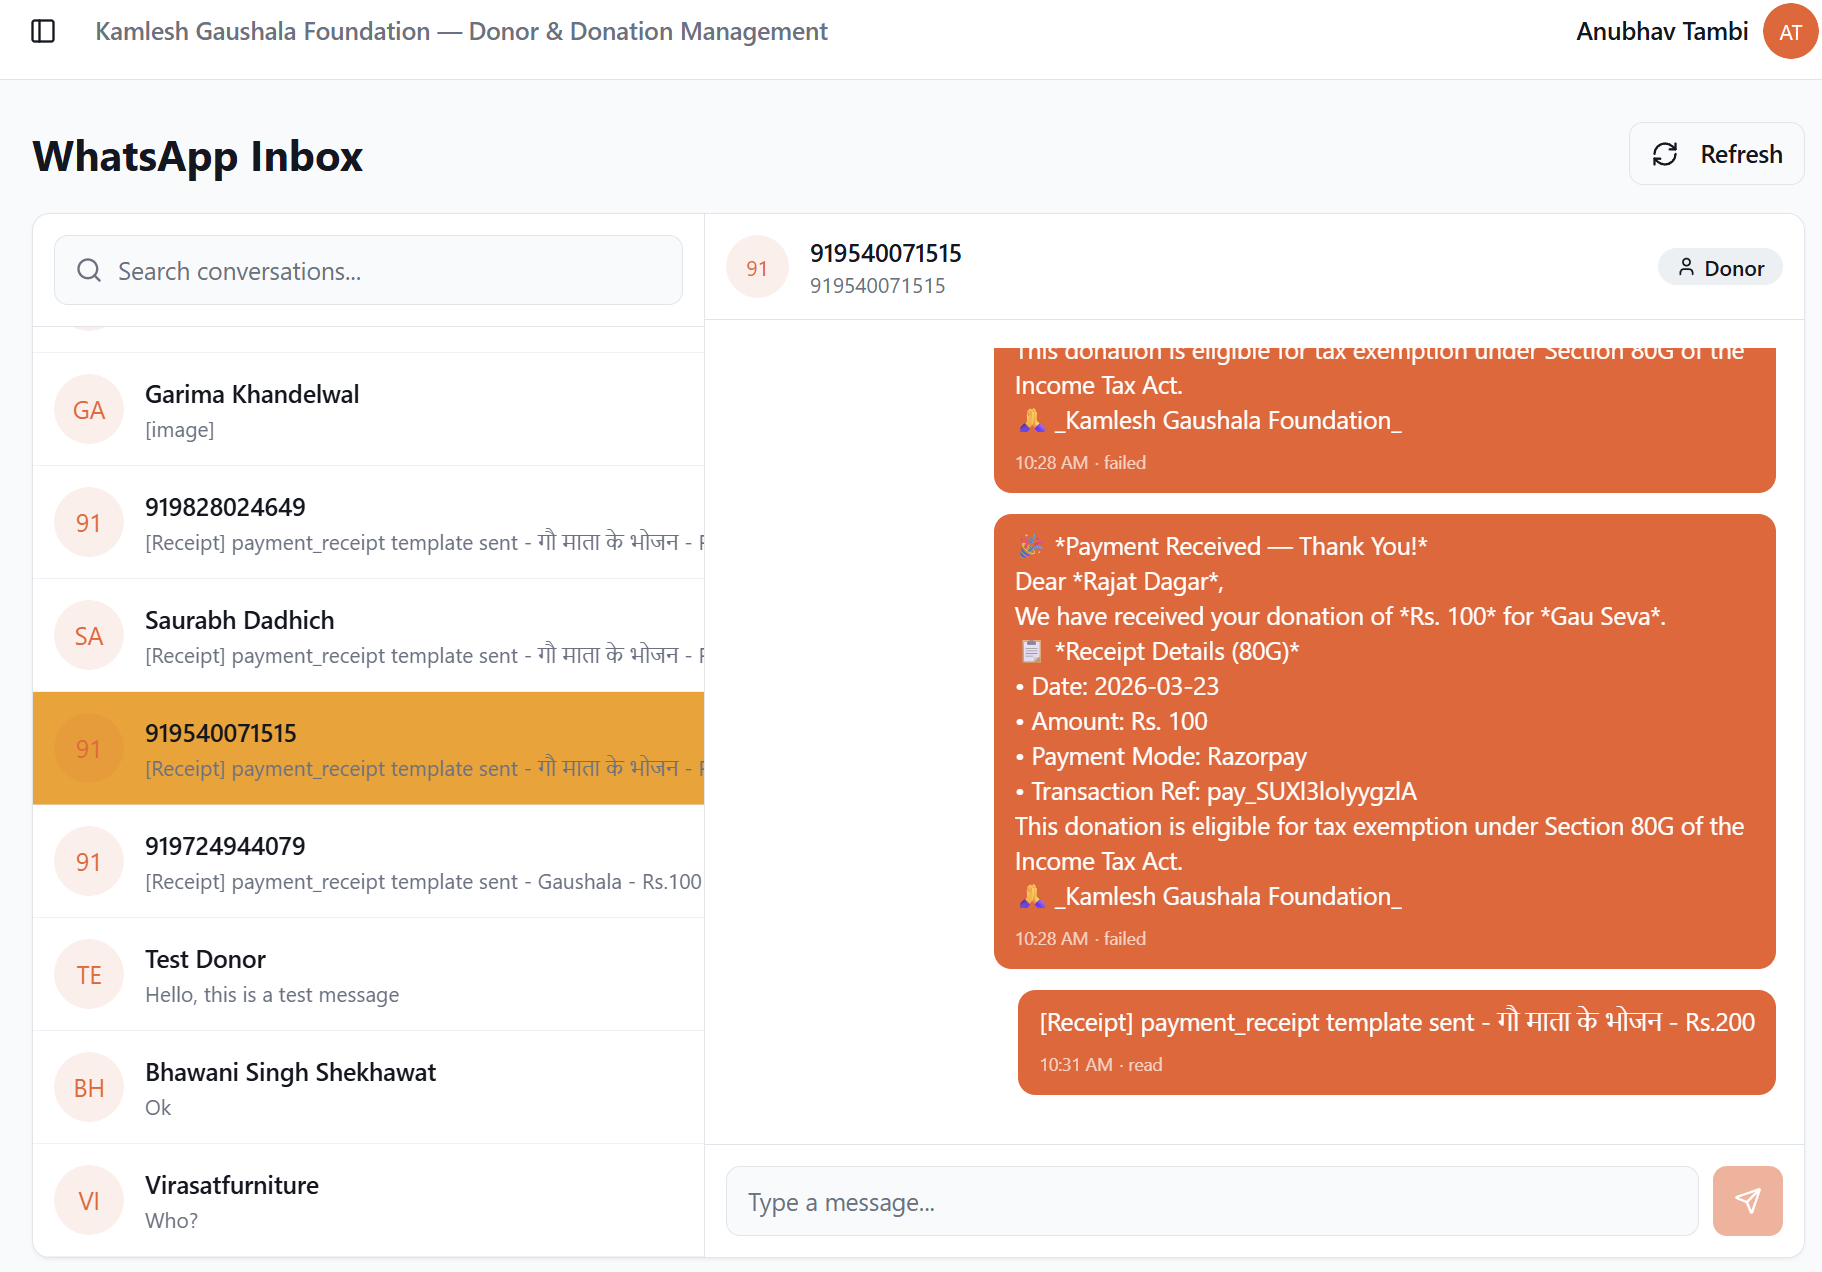Screen dimensions: 1822x1272
Task: Select the Test Donor conversation
Action: point(368,974)
